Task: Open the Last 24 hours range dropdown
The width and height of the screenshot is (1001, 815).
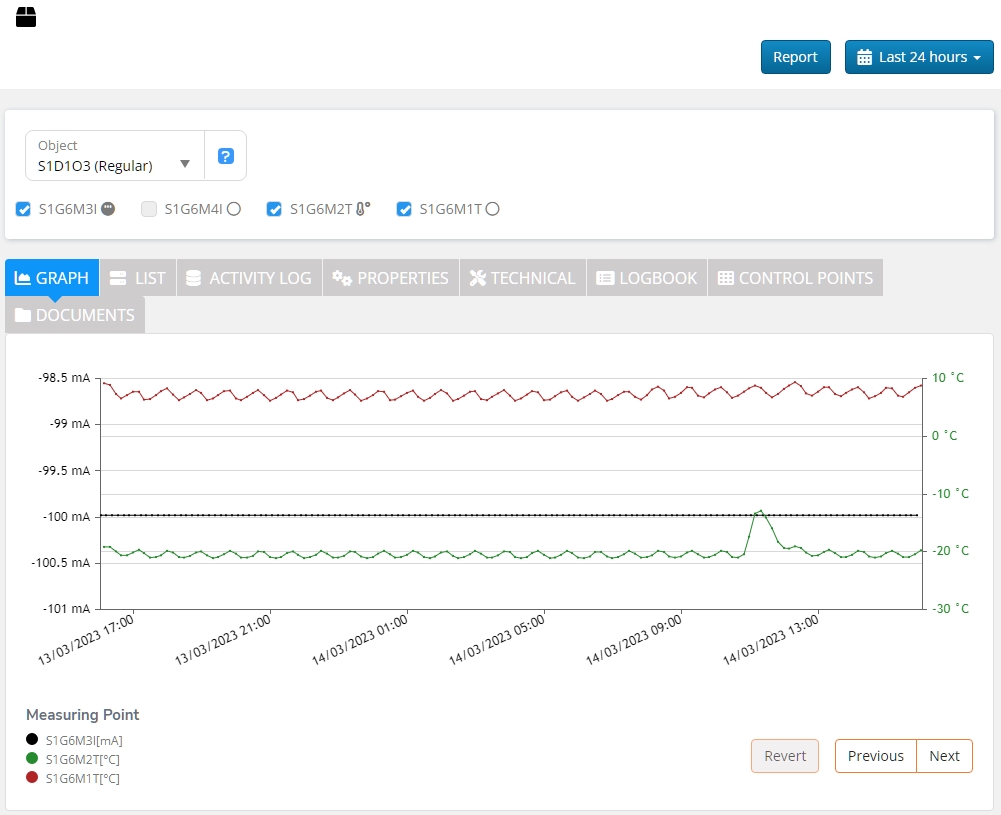Action: pos(919,57)
